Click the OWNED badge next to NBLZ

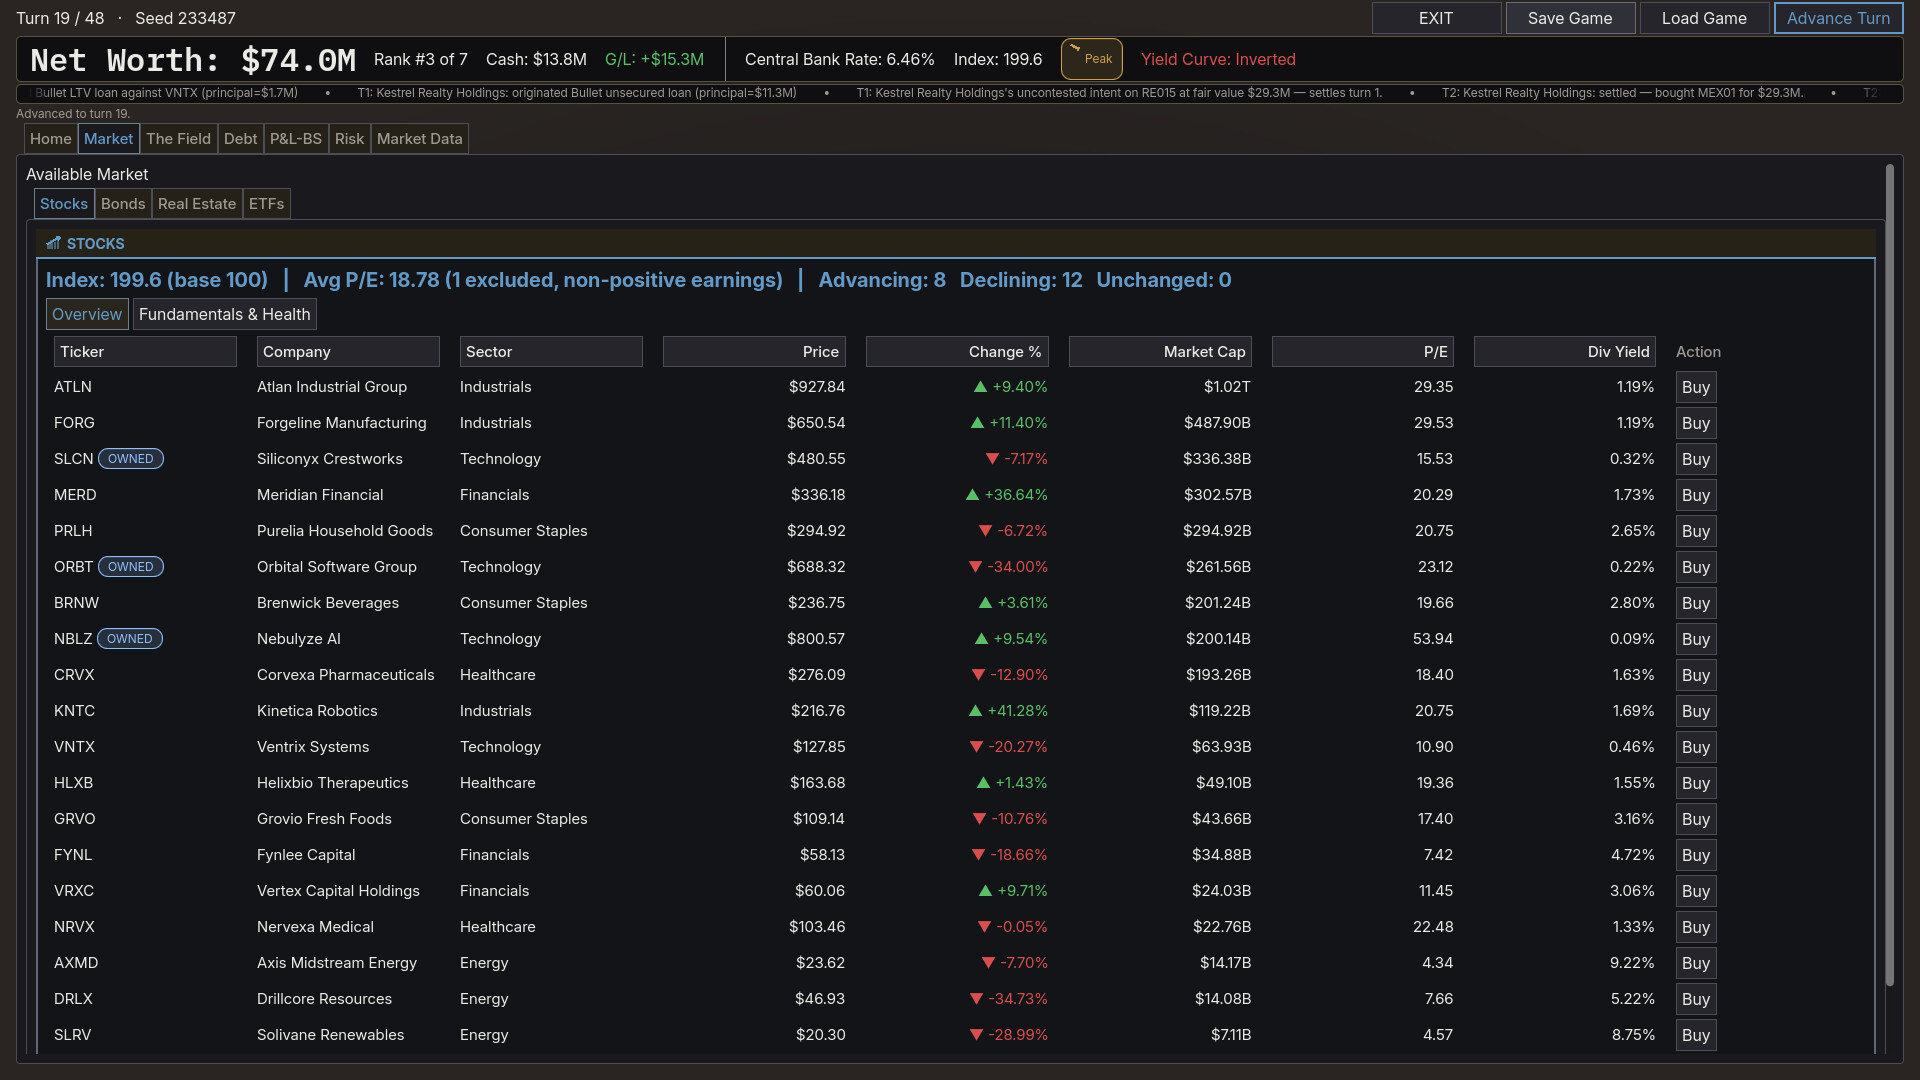point(130,639)
